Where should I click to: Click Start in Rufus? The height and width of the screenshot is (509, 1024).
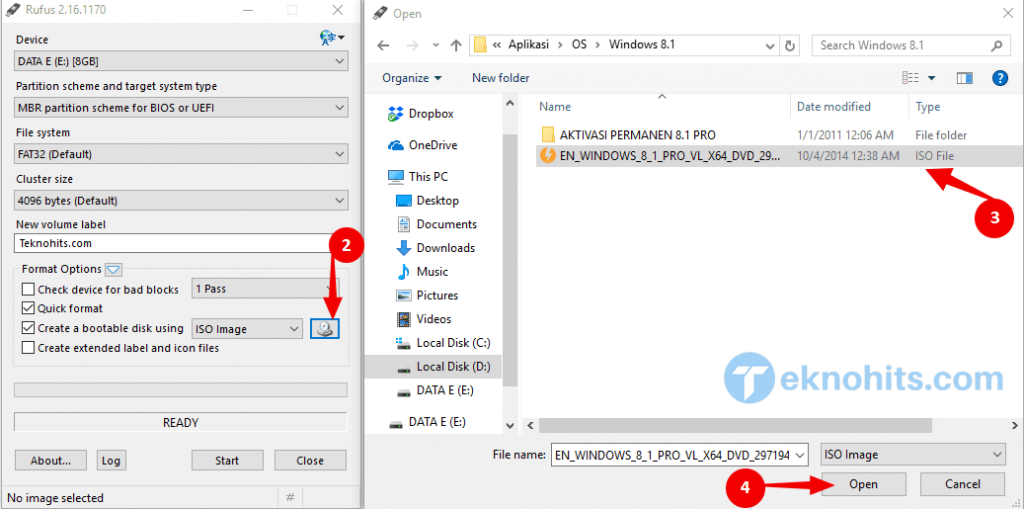pyautogui.click(x=227, y=460)
